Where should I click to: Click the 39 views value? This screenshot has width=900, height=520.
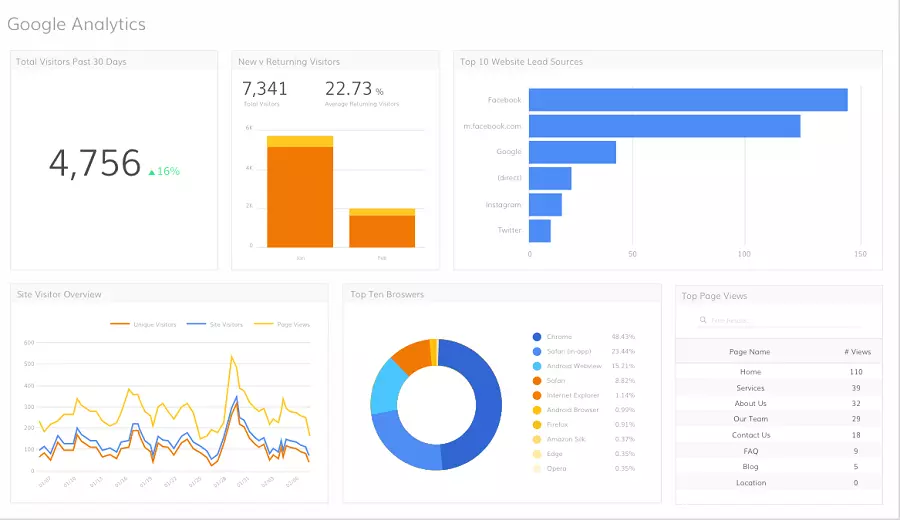[x=856, y=388]
